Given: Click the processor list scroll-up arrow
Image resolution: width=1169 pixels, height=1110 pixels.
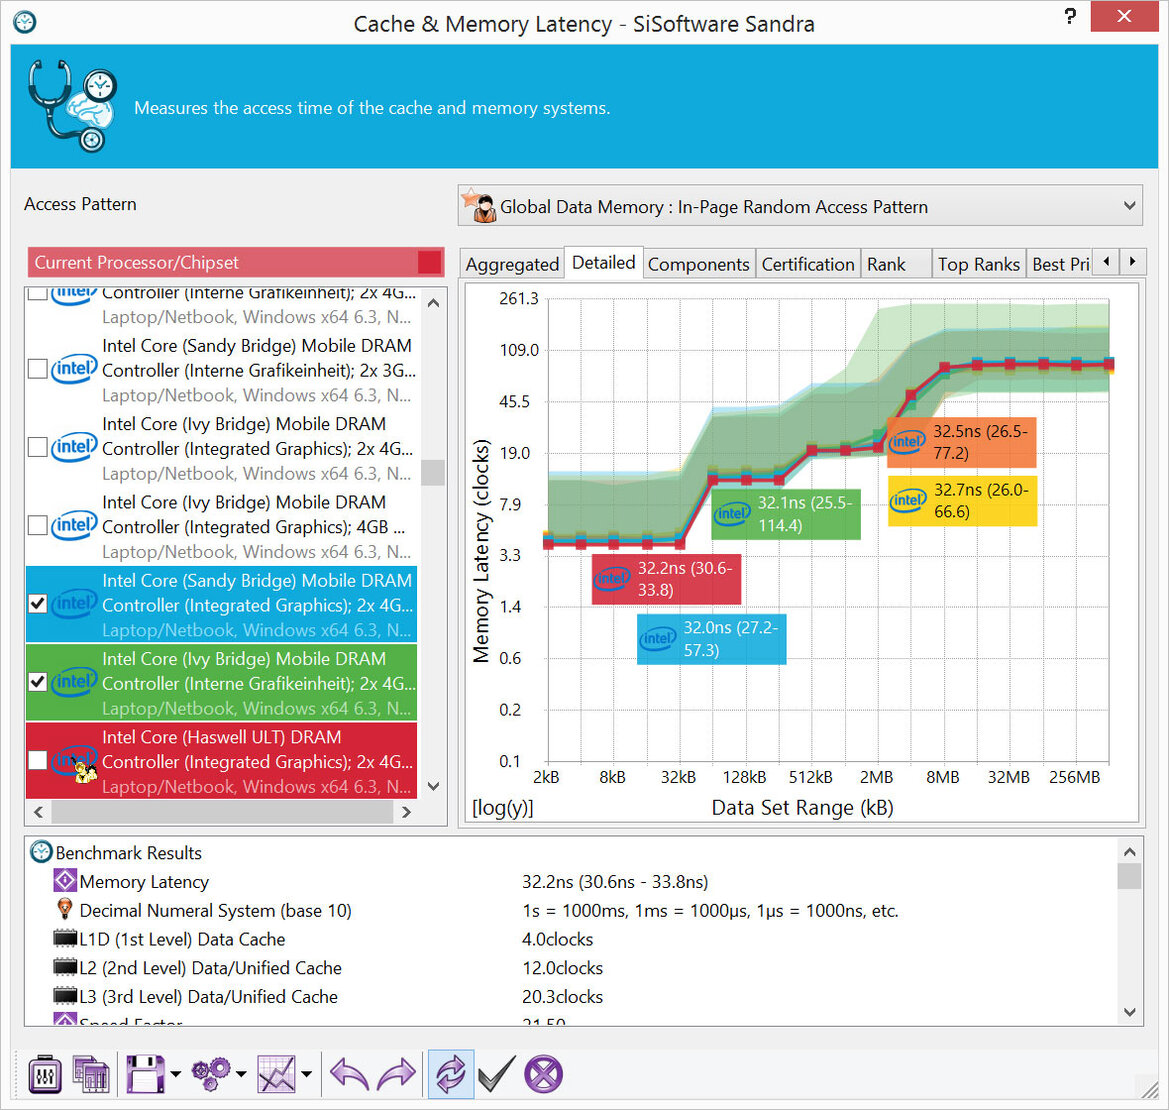Looking at the screenshot, I should [x=433, y=303].
